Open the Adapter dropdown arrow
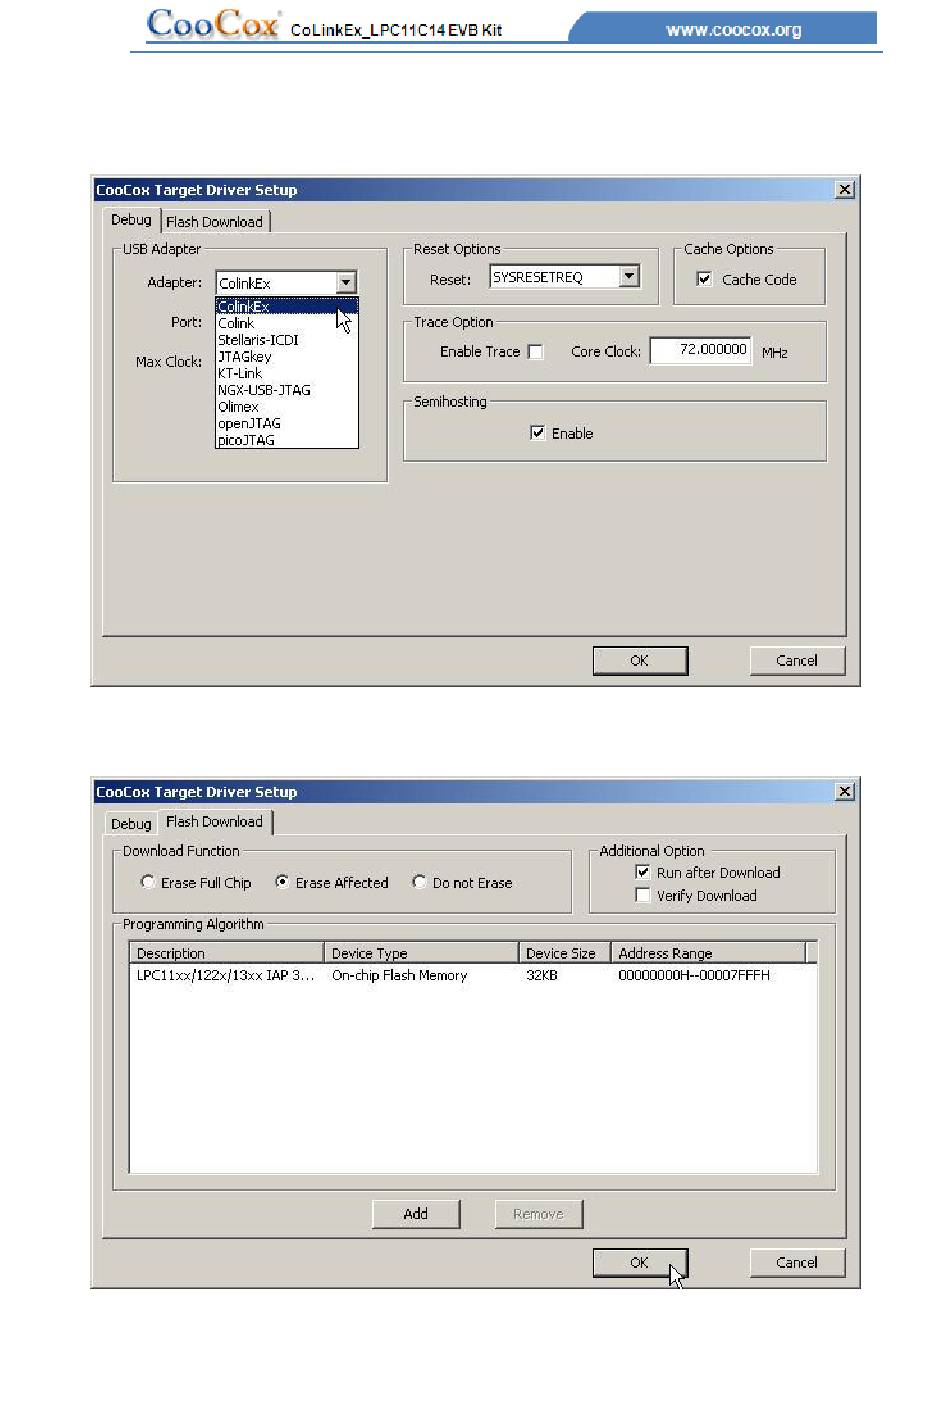The image size is (950, 1409). [x=345, y=283]
